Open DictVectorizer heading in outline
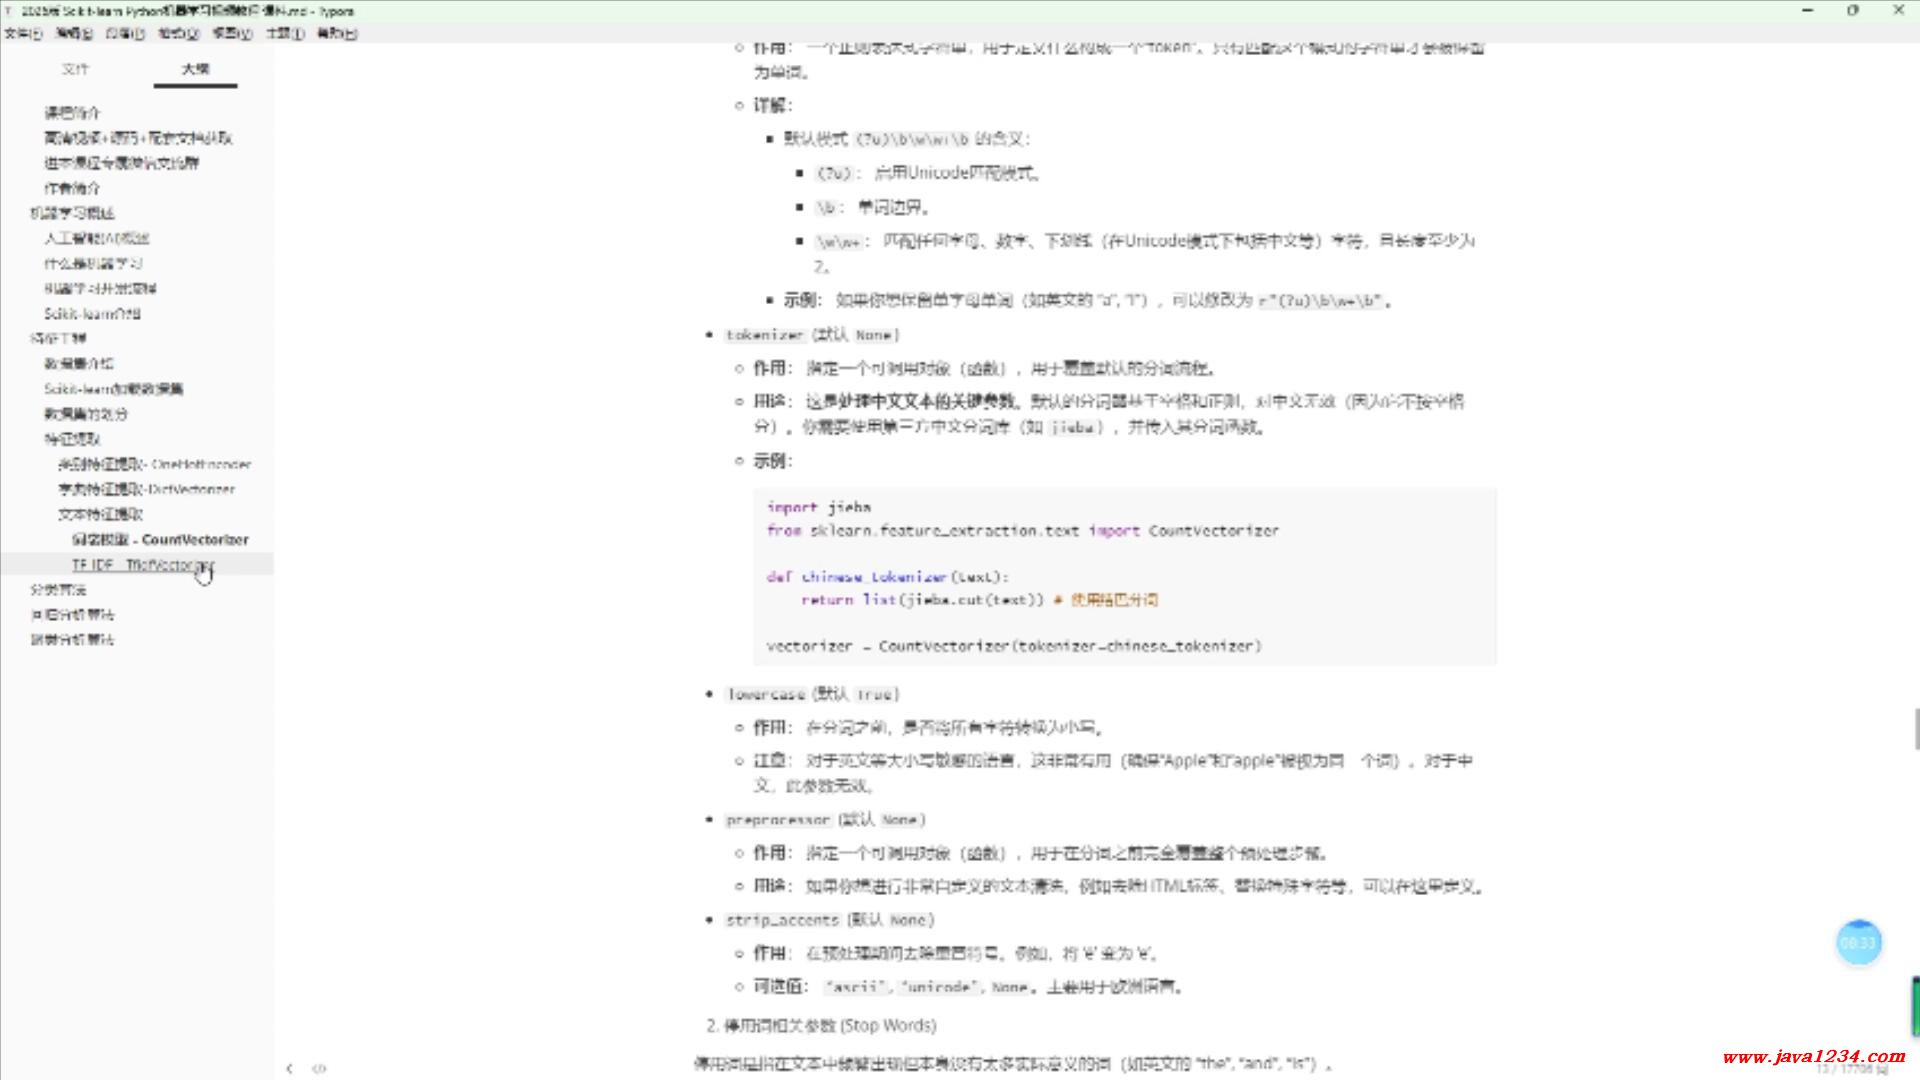1920x1080 pixels. 146,489
